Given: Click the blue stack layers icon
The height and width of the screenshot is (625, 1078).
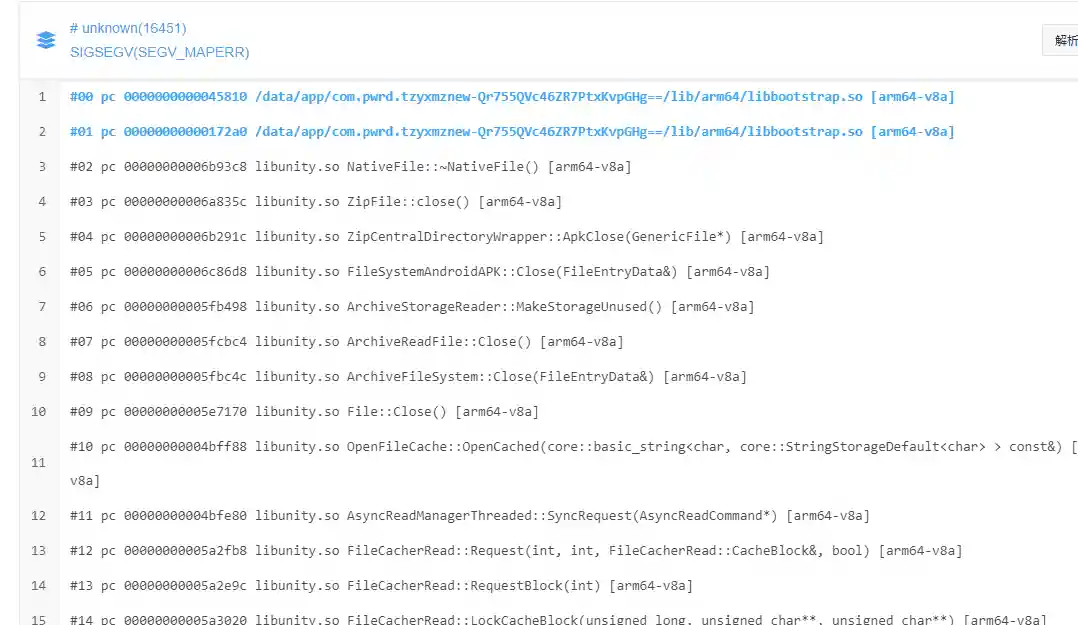Looking at the screenshot, I should (x=46, y=40).
